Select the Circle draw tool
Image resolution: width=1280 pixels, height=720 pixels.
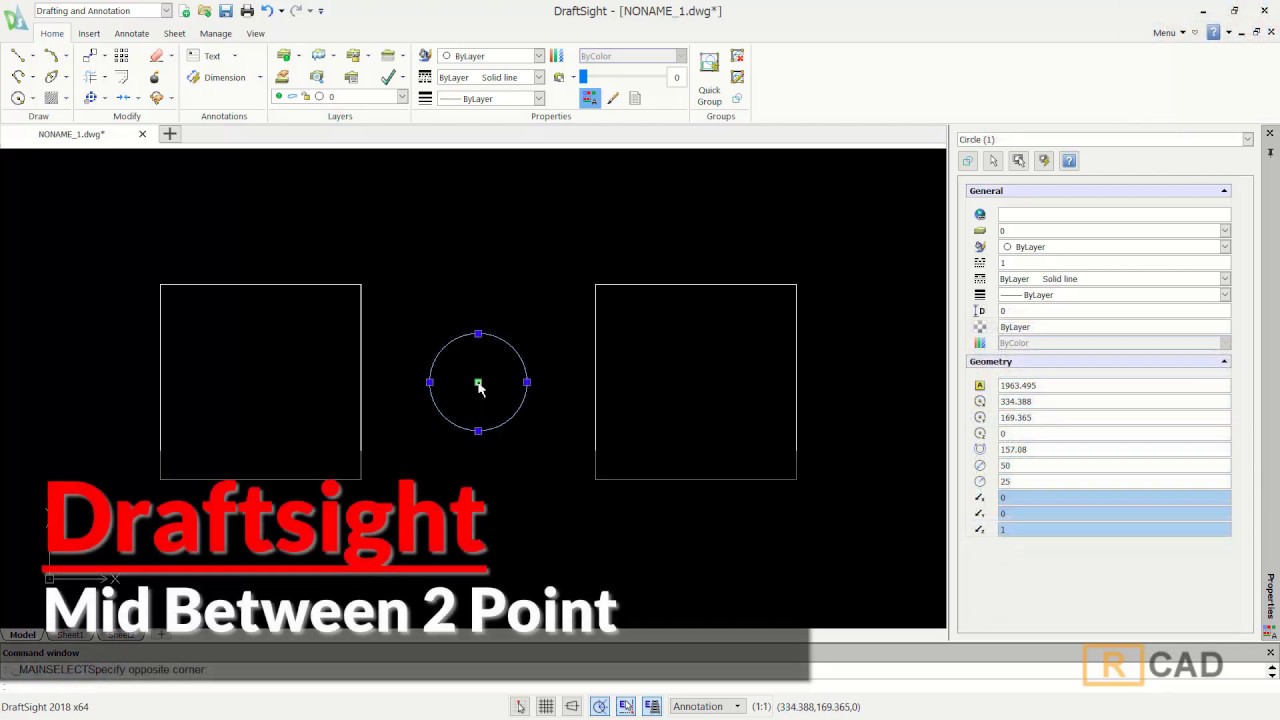point(18,98)
